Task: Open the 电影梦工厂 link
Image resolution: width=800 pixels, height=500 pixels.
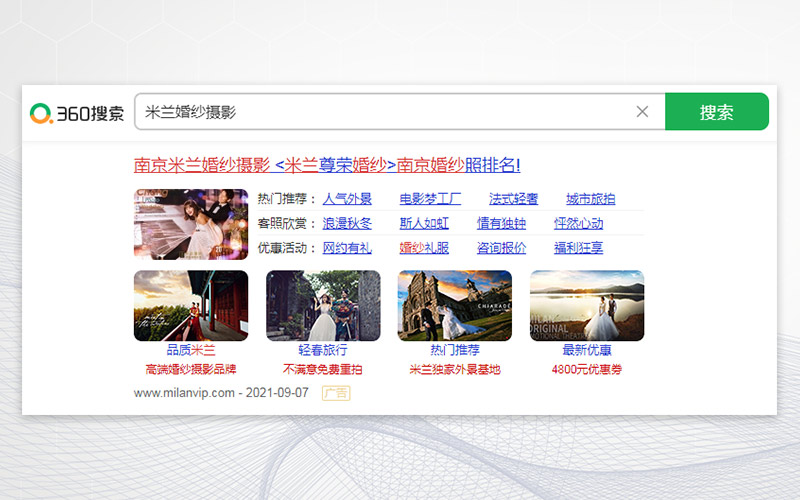Action: pyautogui.click(x=430, y=198)
